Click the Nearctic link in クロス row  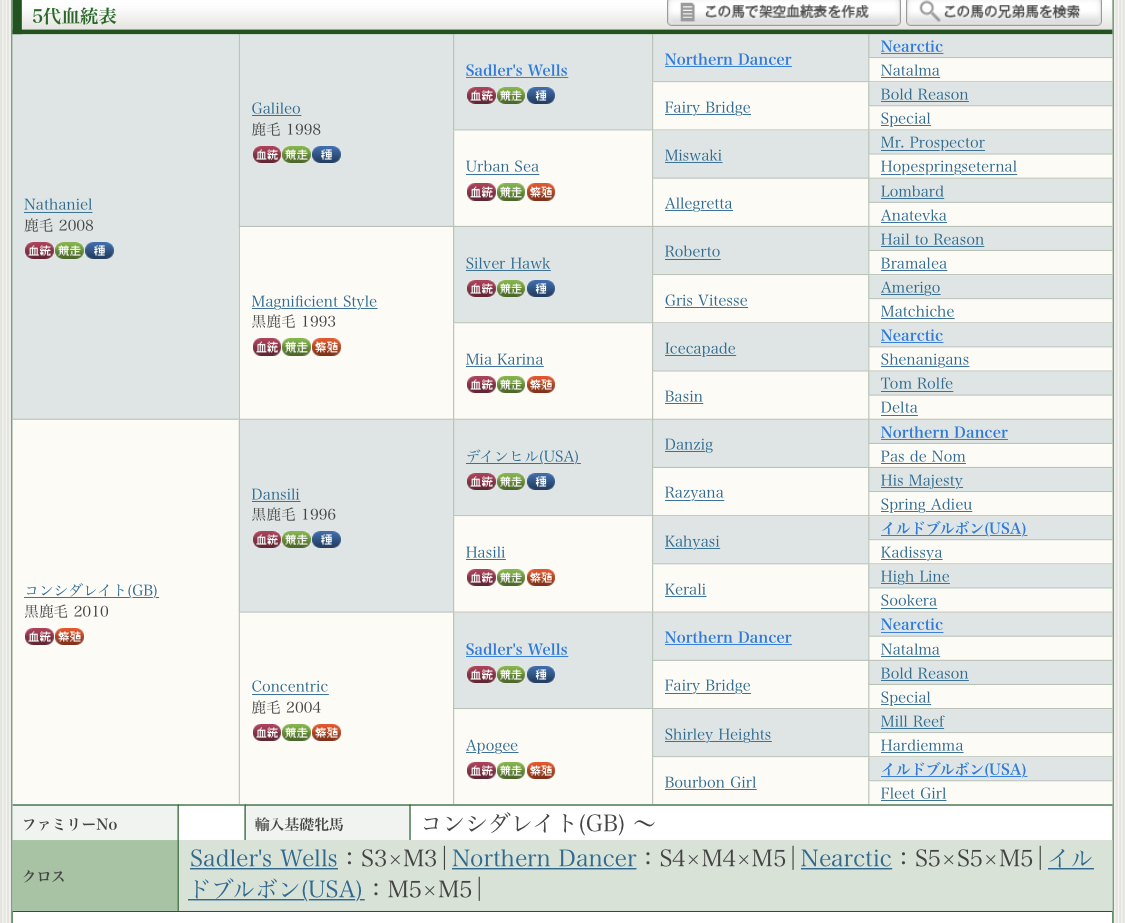point(845,858)
